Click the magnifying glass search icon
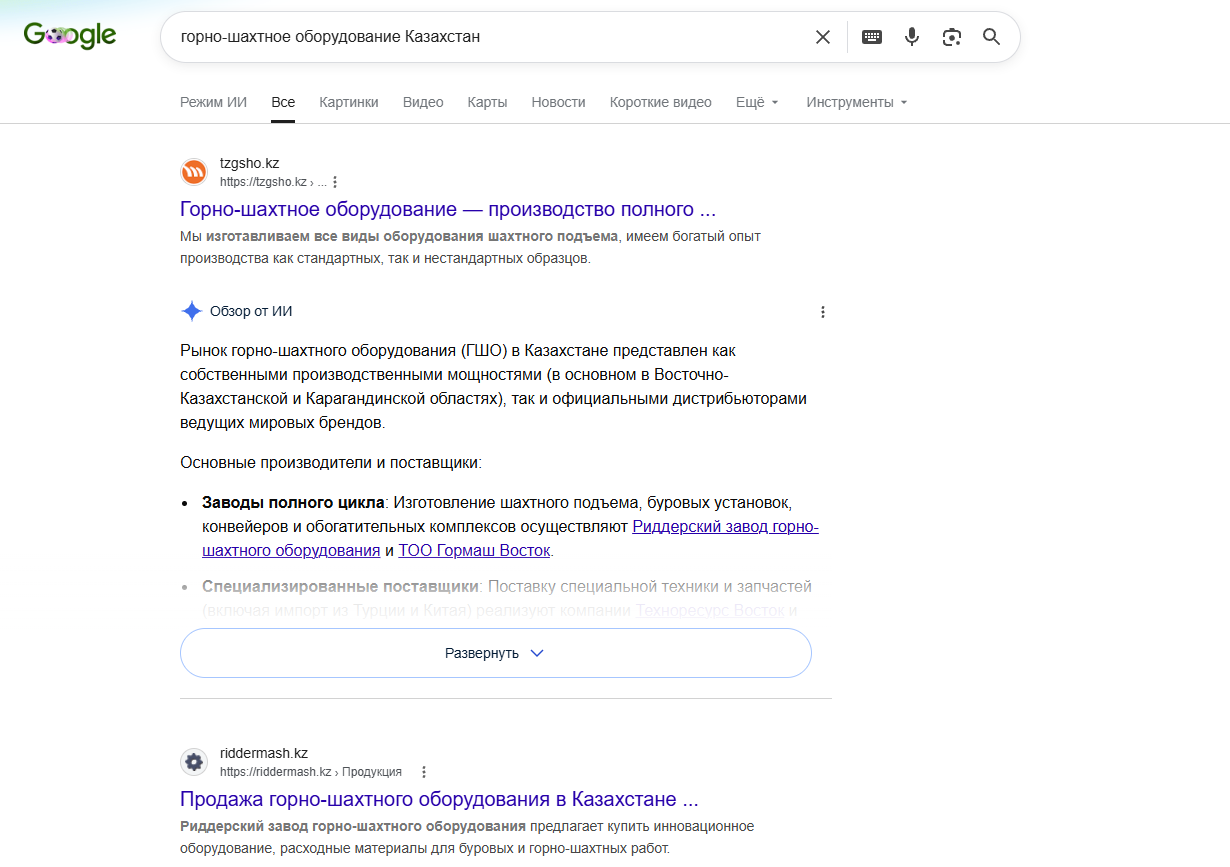The image size is (1230, 867). coord(991,37)
